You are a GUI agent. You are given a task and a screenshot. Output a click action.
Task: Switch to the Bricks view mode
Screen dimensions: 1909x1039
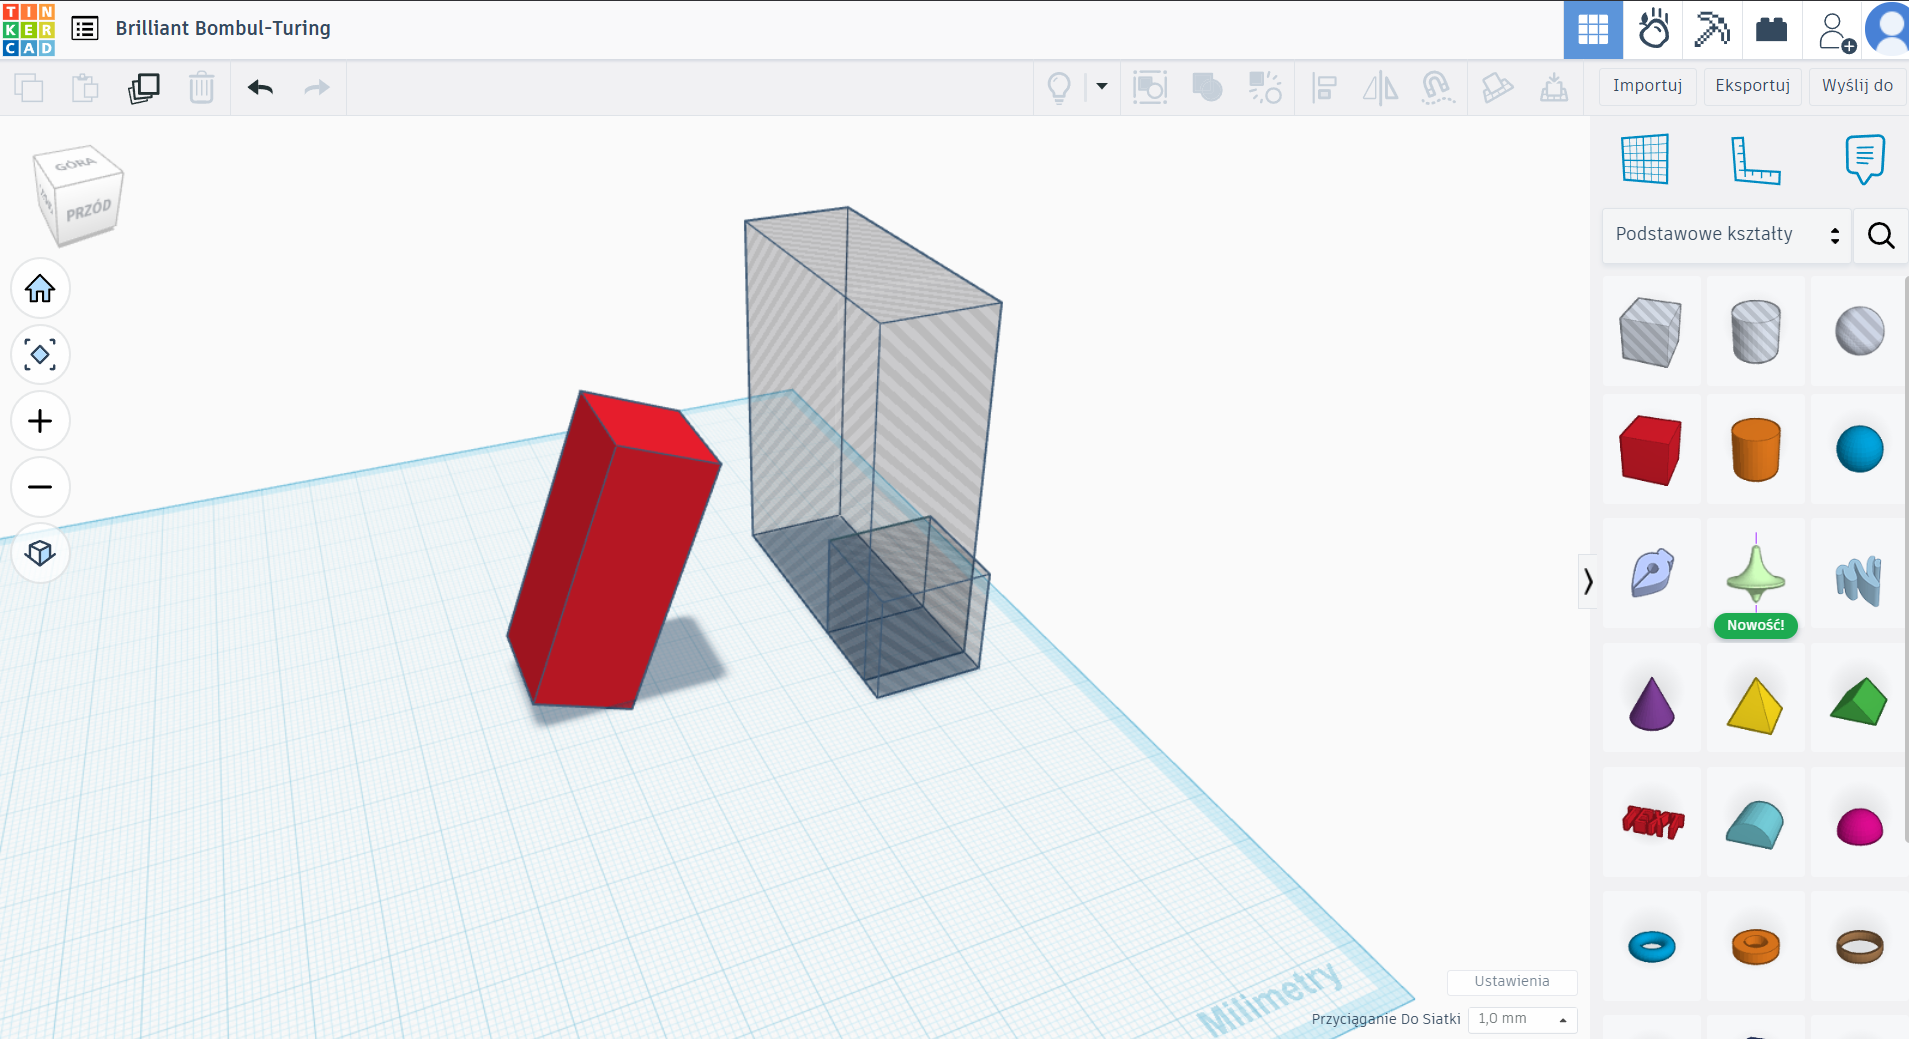point(1771,30)
